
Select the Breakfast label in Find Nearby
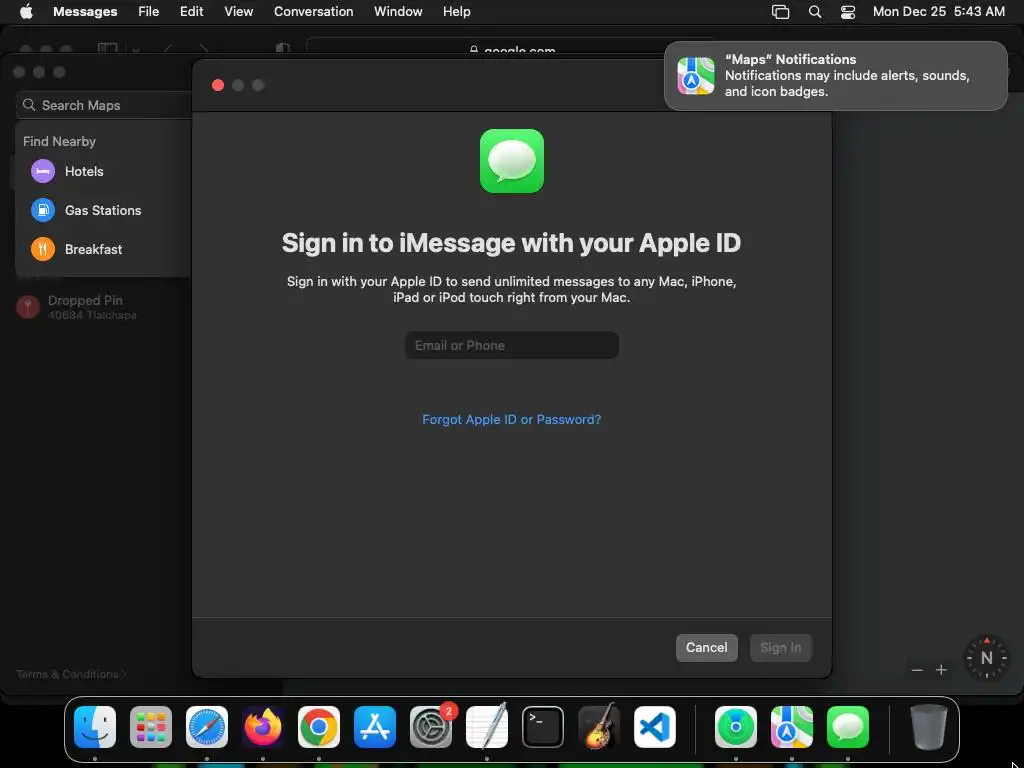(x=93, y=249)
